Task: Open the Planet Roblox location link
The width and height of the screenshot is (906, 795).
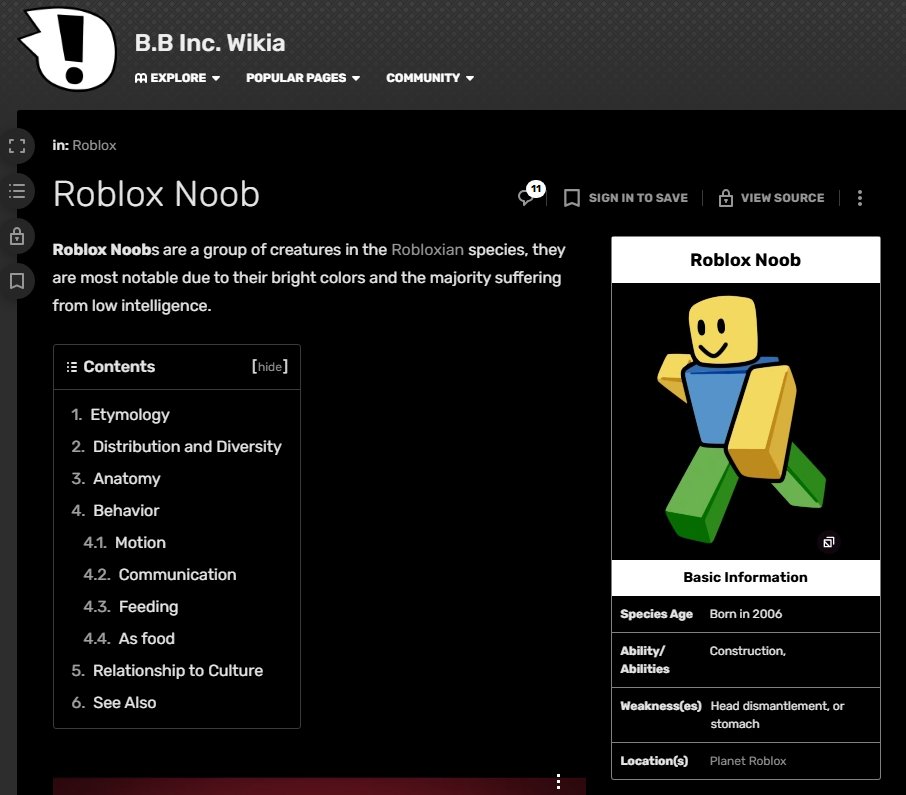Action: (x=748, y=761)
